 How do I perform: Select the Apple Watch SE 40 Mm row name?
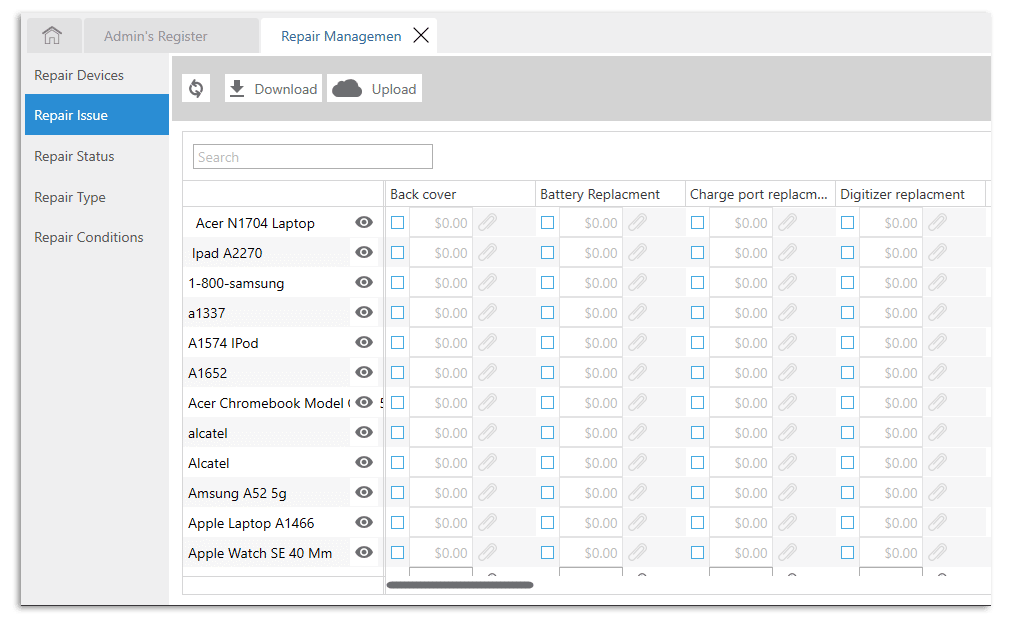pos(260,553)
